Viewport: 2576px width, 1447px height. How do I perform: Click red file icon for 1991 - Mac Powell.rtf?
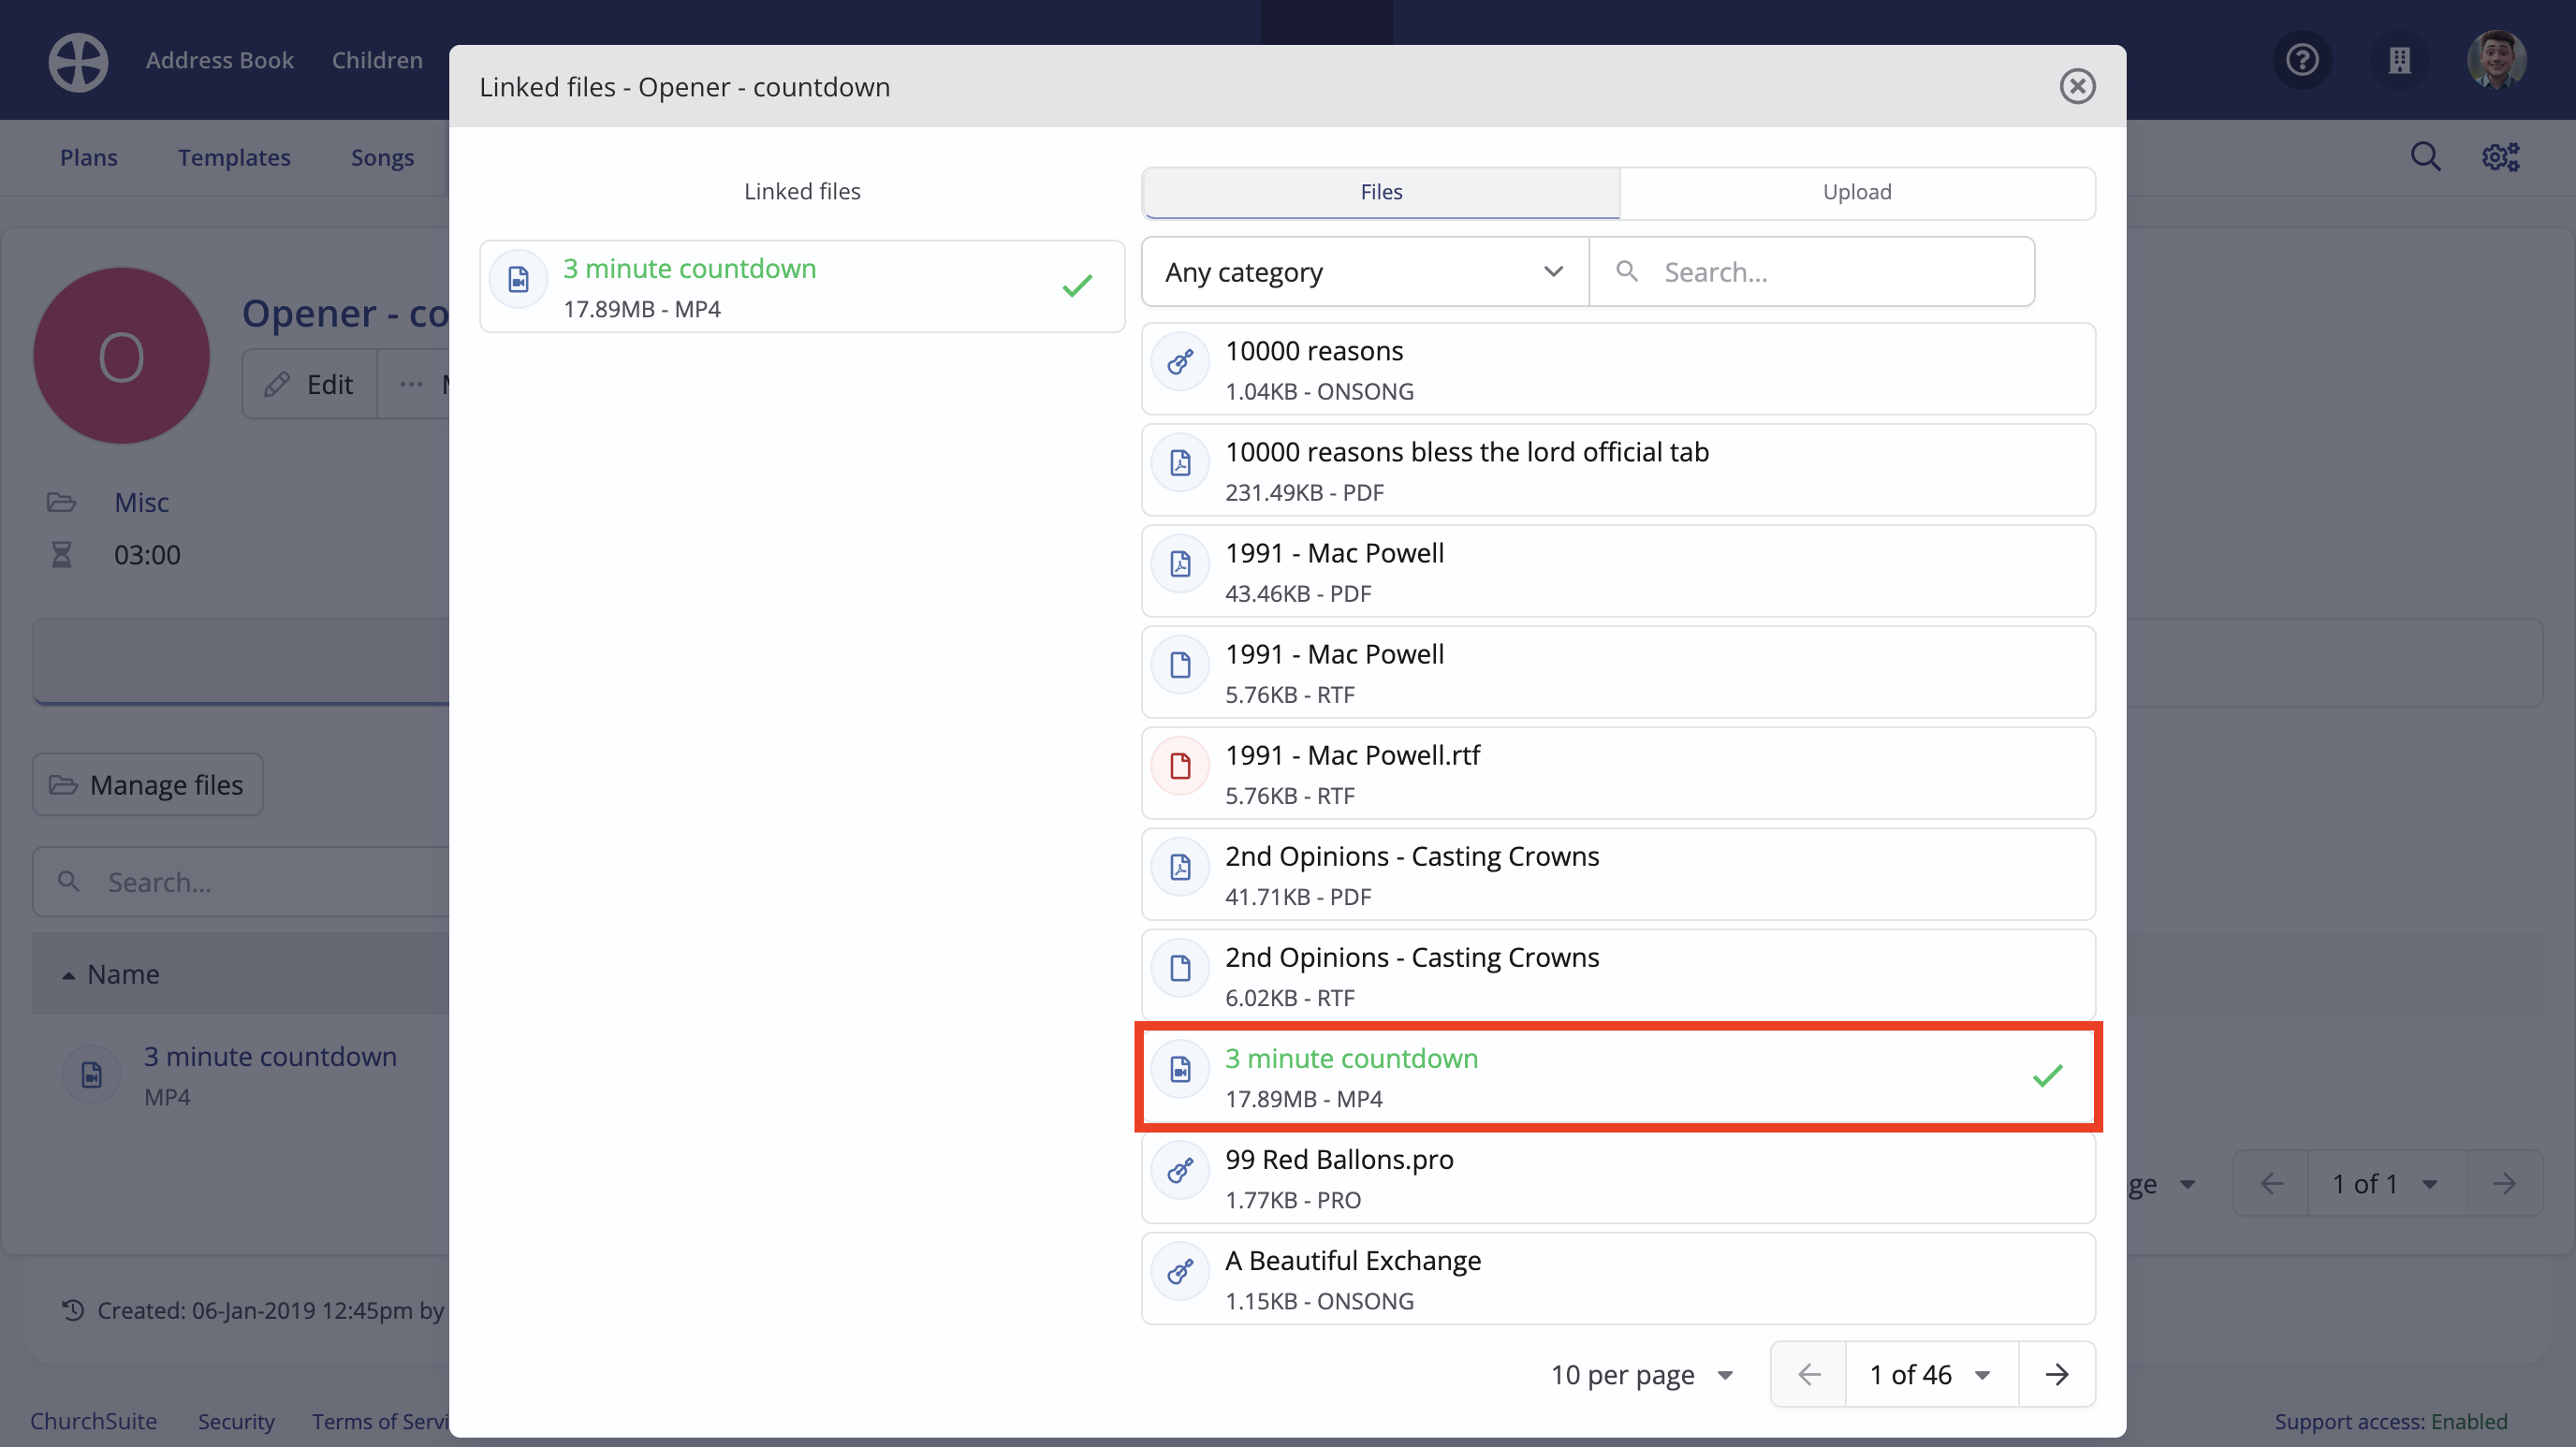[1180, 766]
